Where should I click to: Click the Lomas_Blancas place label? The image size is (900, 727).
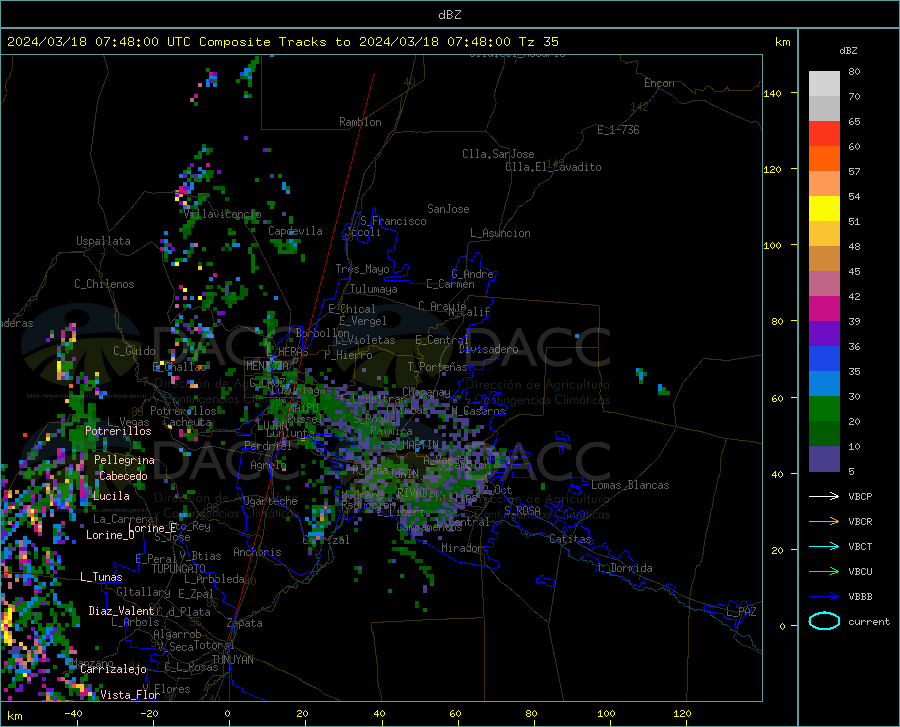click(x=630, y=485)
